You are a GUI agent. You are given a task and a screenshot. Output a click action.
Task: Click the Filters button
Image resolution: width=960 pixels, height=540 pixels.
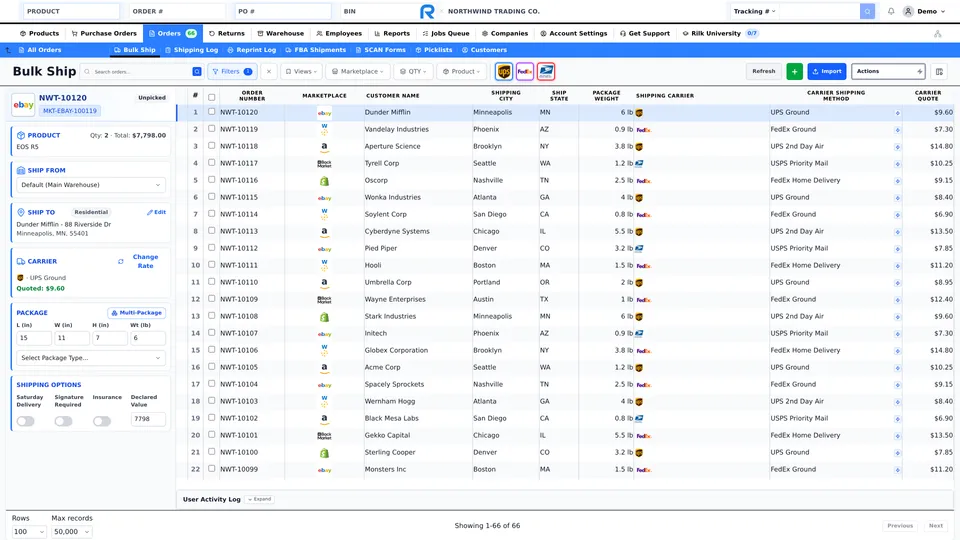[232, 72]
